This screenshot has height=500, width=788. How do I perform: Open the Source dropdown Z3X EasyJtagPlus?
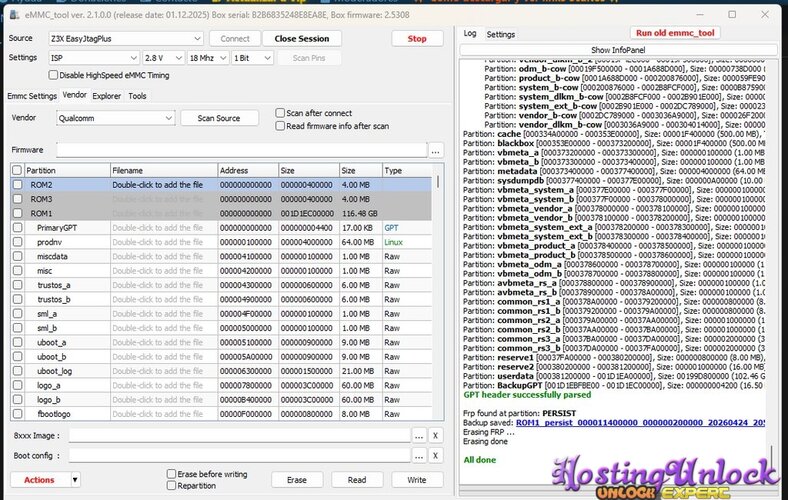click(x=126, y=39)
